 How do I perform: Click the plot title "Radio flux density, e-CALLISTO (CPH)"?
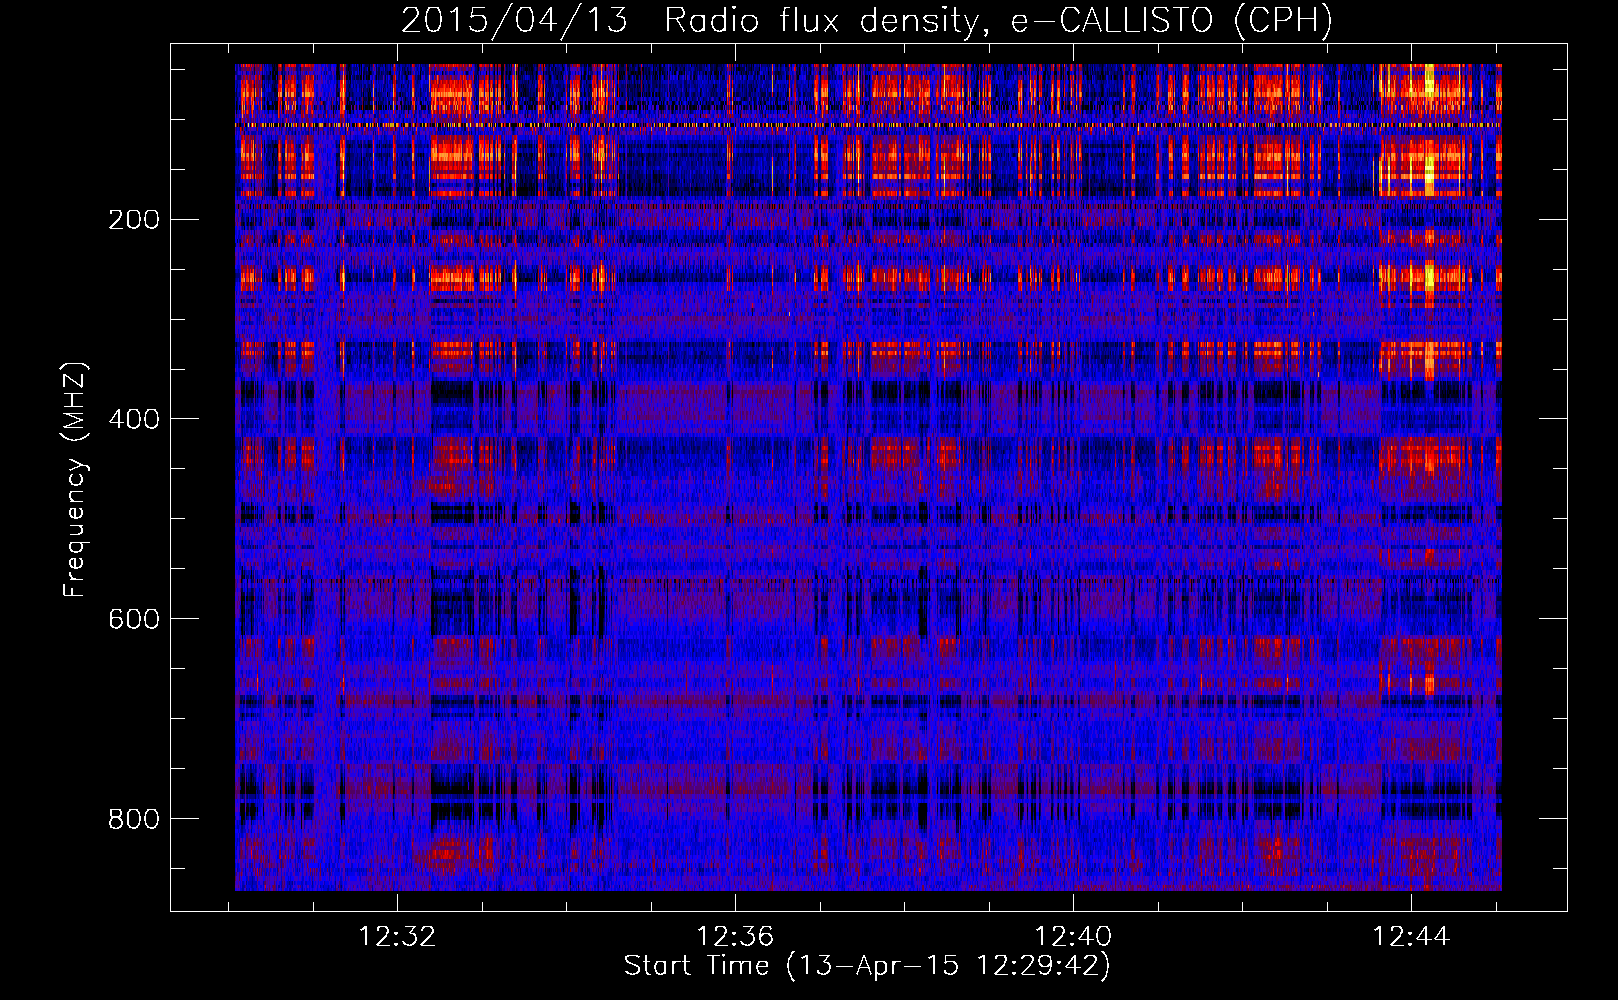coord(998,20)
